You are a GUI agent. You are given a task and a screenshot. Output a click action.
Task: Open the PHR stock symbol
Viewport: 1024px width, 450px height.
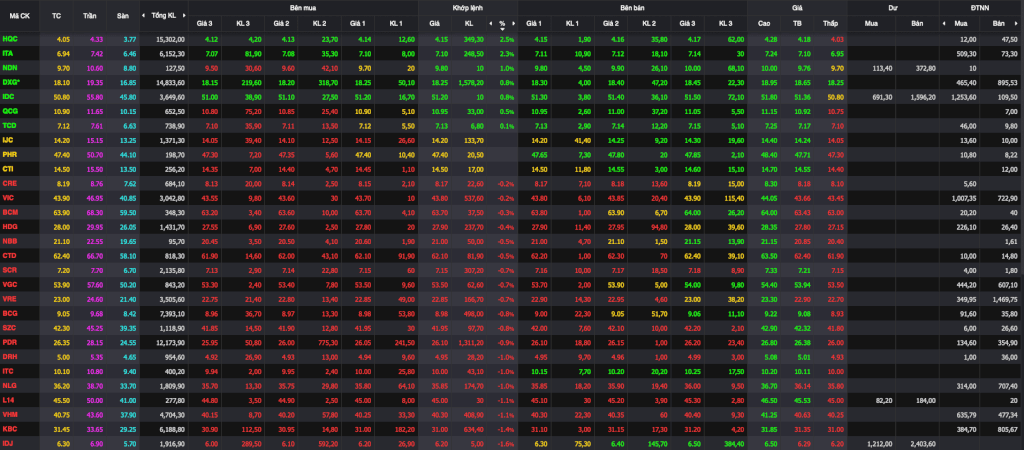pyautogui.click(x=10, y=154)
